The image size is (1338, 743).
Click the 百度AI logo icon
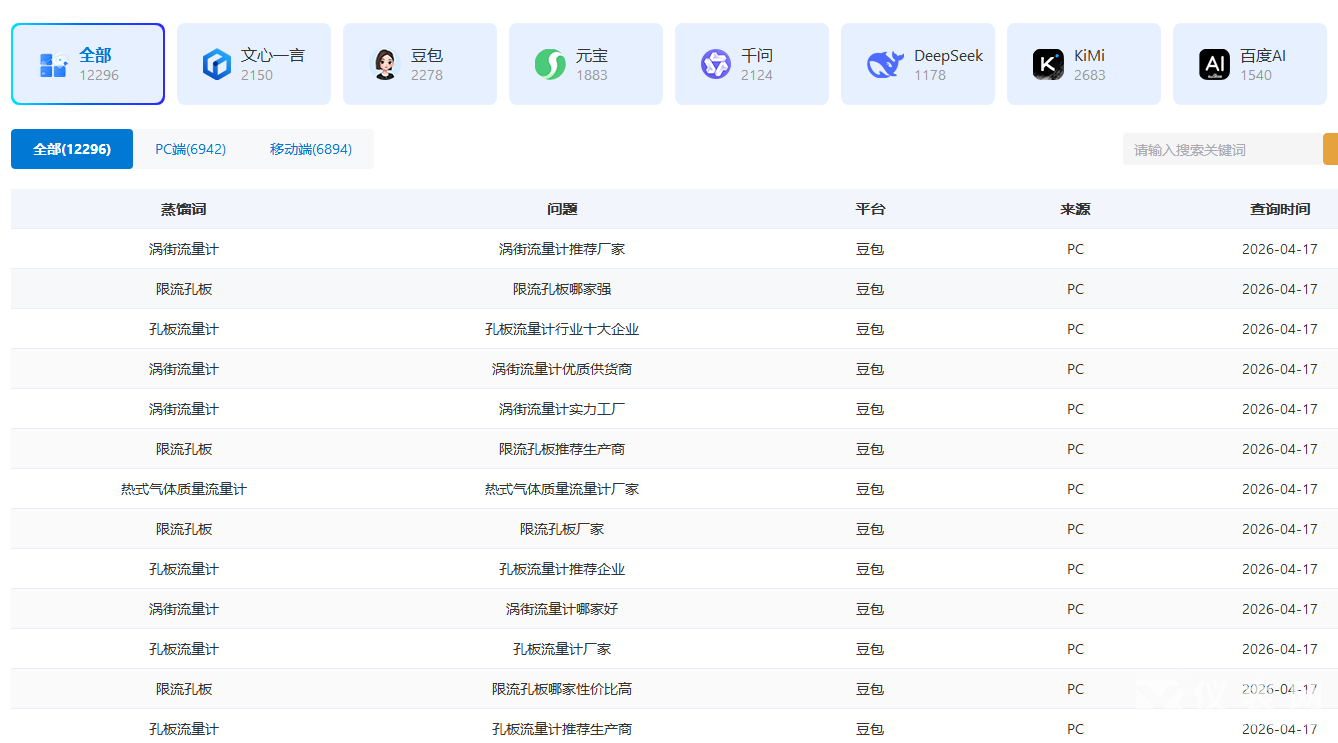tap(1214, 65)
